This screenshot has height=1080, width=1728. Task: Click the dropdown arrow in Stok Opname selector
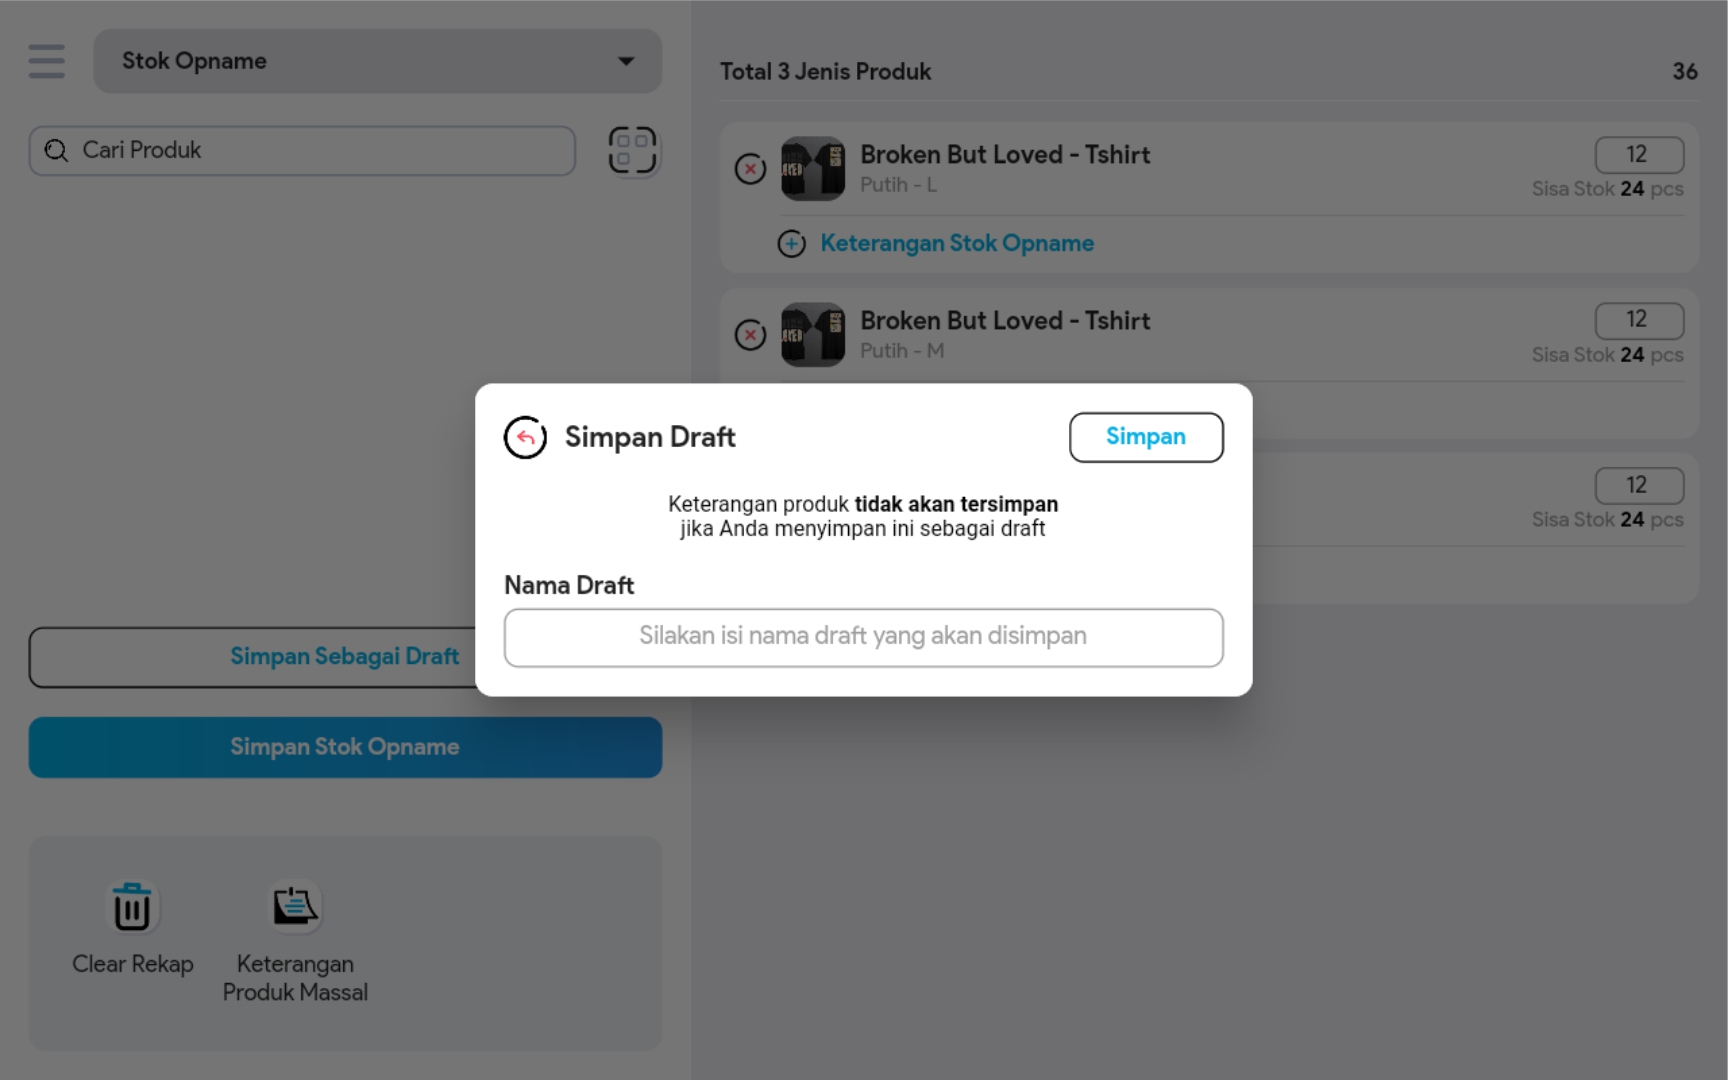626,61
